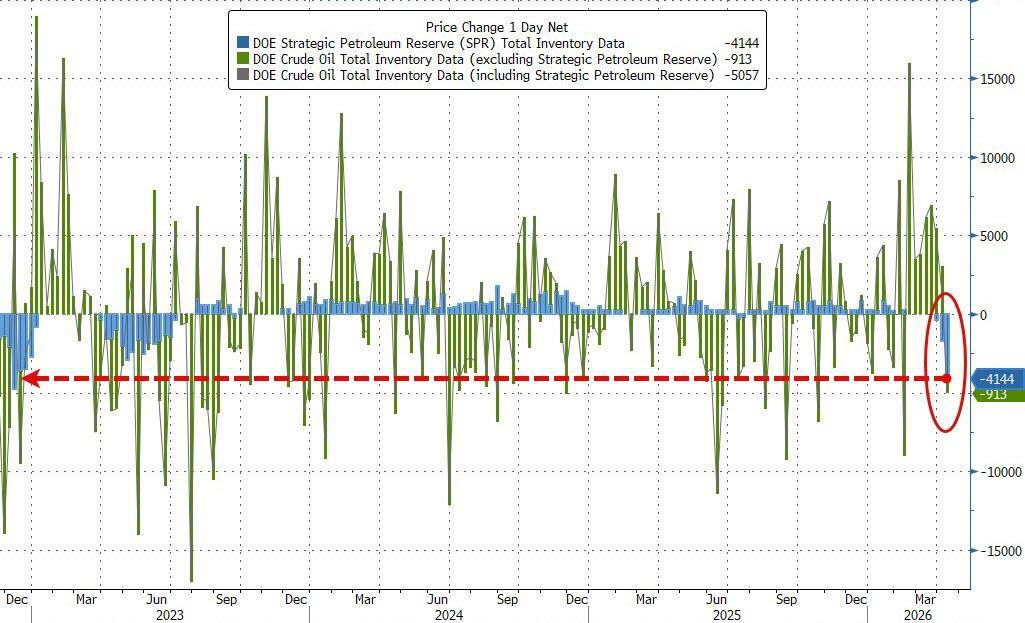This screenshot has width=1025, height=623.
Task: Select the green -913 axis value tag
Action: point(997,395)
